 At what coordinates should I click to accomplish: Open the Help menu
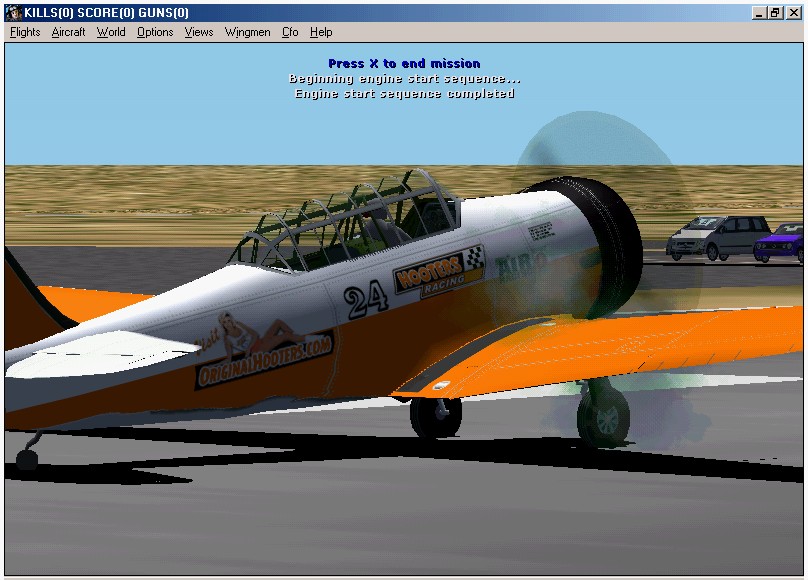point(321,32)
